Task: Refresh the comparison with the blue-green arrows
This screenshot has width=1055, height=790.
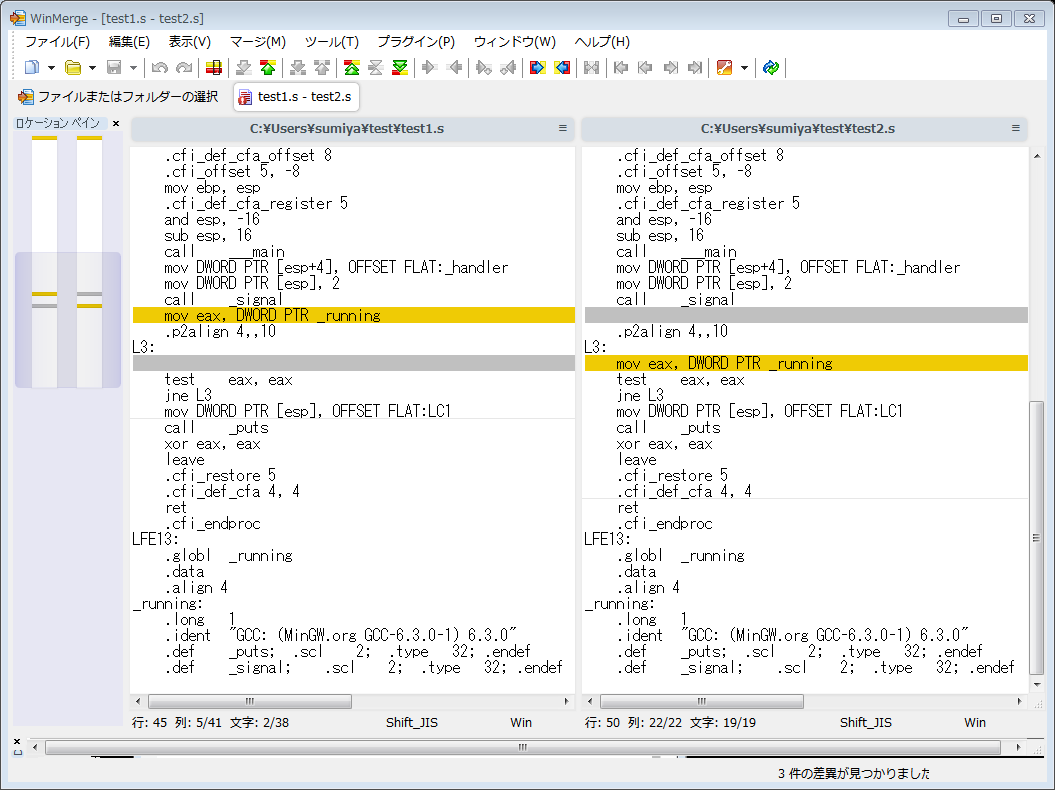Action: [x=771, y=67]
